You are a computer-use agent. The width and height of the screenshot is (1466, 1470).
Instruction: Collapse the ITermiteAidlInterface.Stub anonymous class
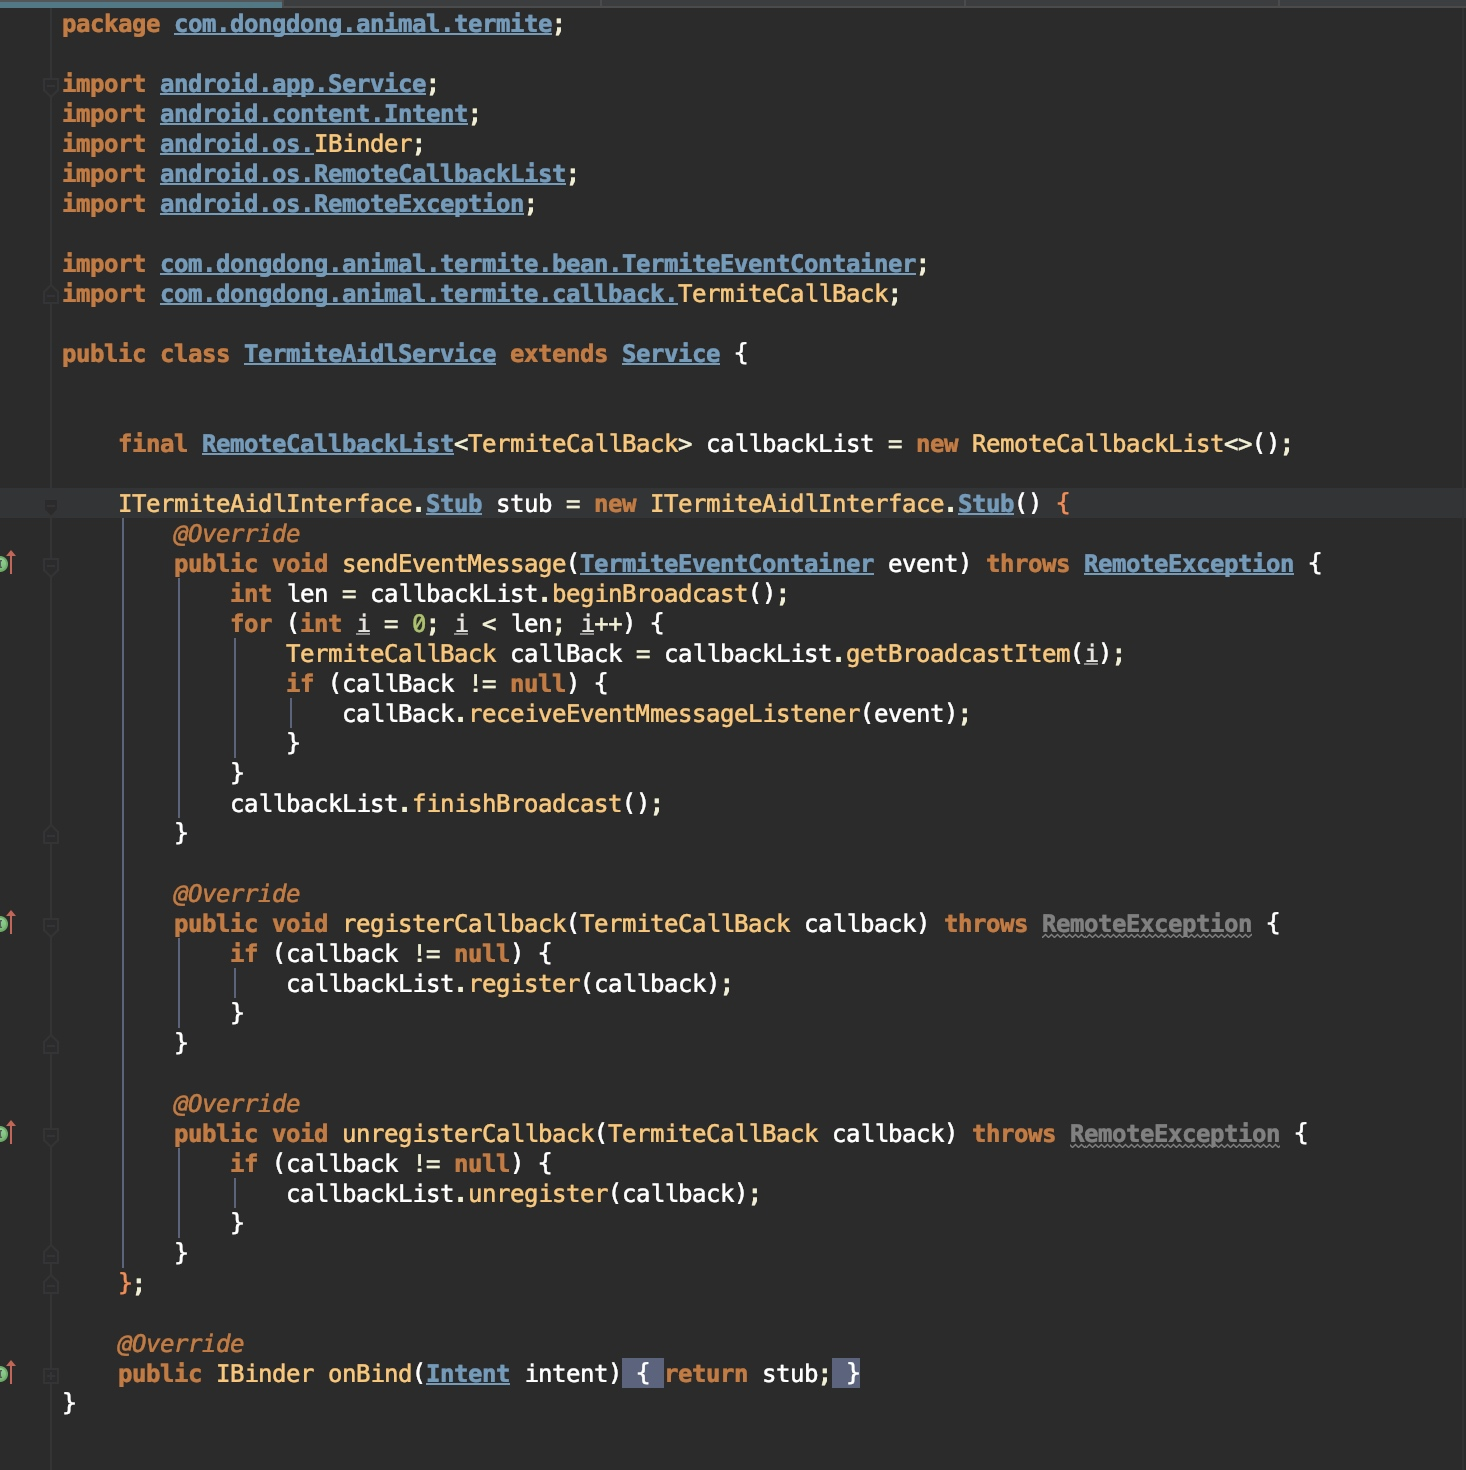50,506
